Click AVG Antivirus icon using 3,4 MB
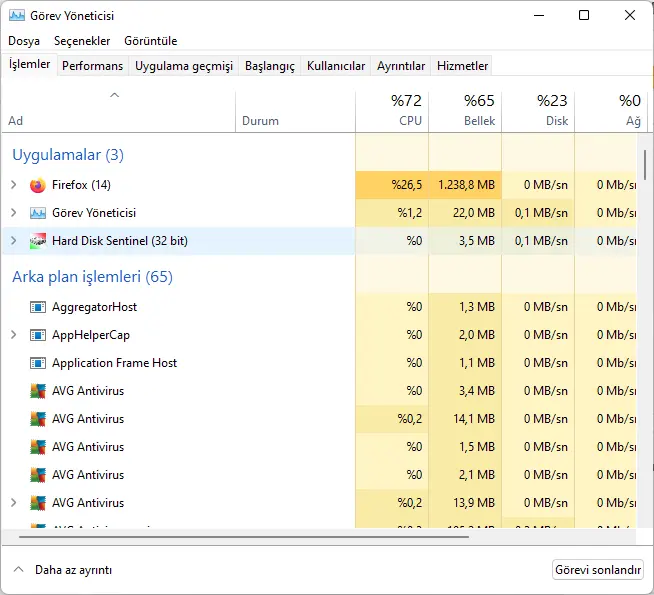The width and height of the screenshot is (654, 595). click(x=38, y=391)
